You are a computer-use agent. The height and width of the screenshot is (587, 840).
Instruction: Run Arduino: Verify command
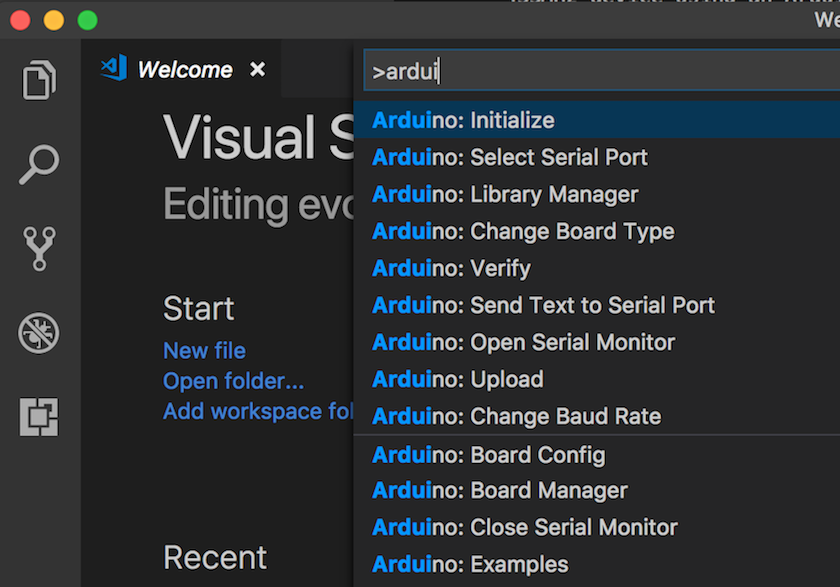[597, 268]
